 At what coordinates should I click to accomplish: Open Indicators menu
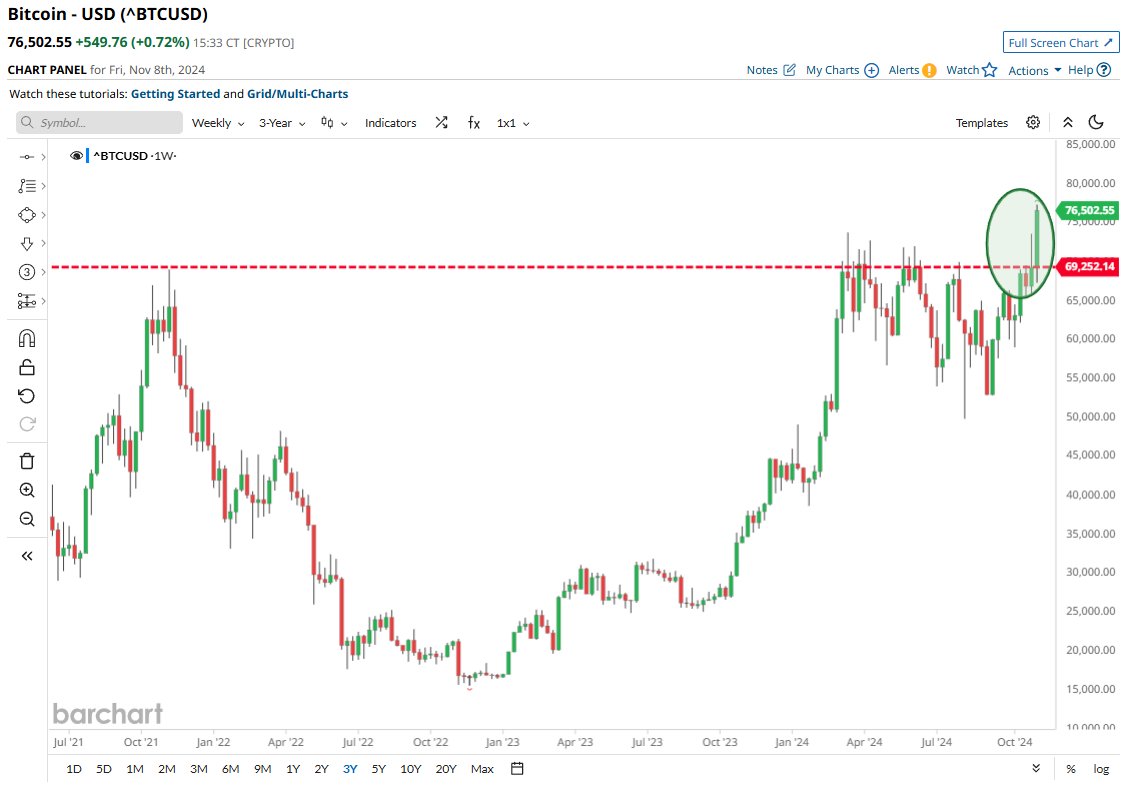pos(390,123)
